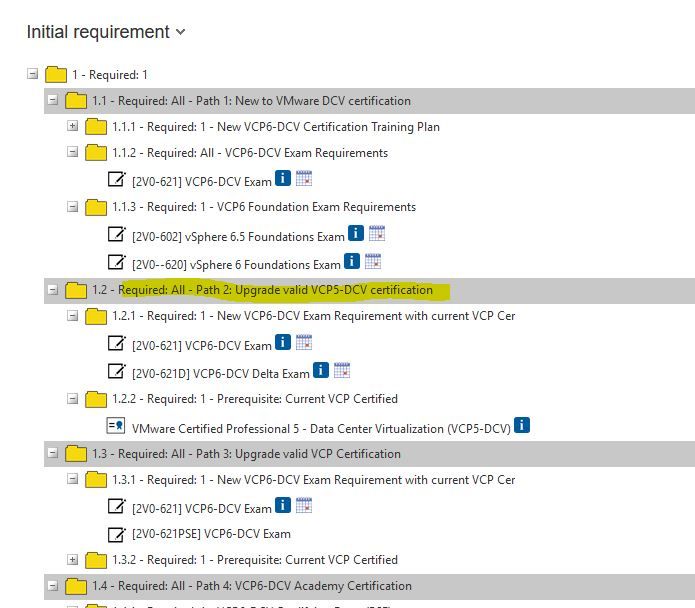Open the Initial requirement dropdown

(181, 32)
